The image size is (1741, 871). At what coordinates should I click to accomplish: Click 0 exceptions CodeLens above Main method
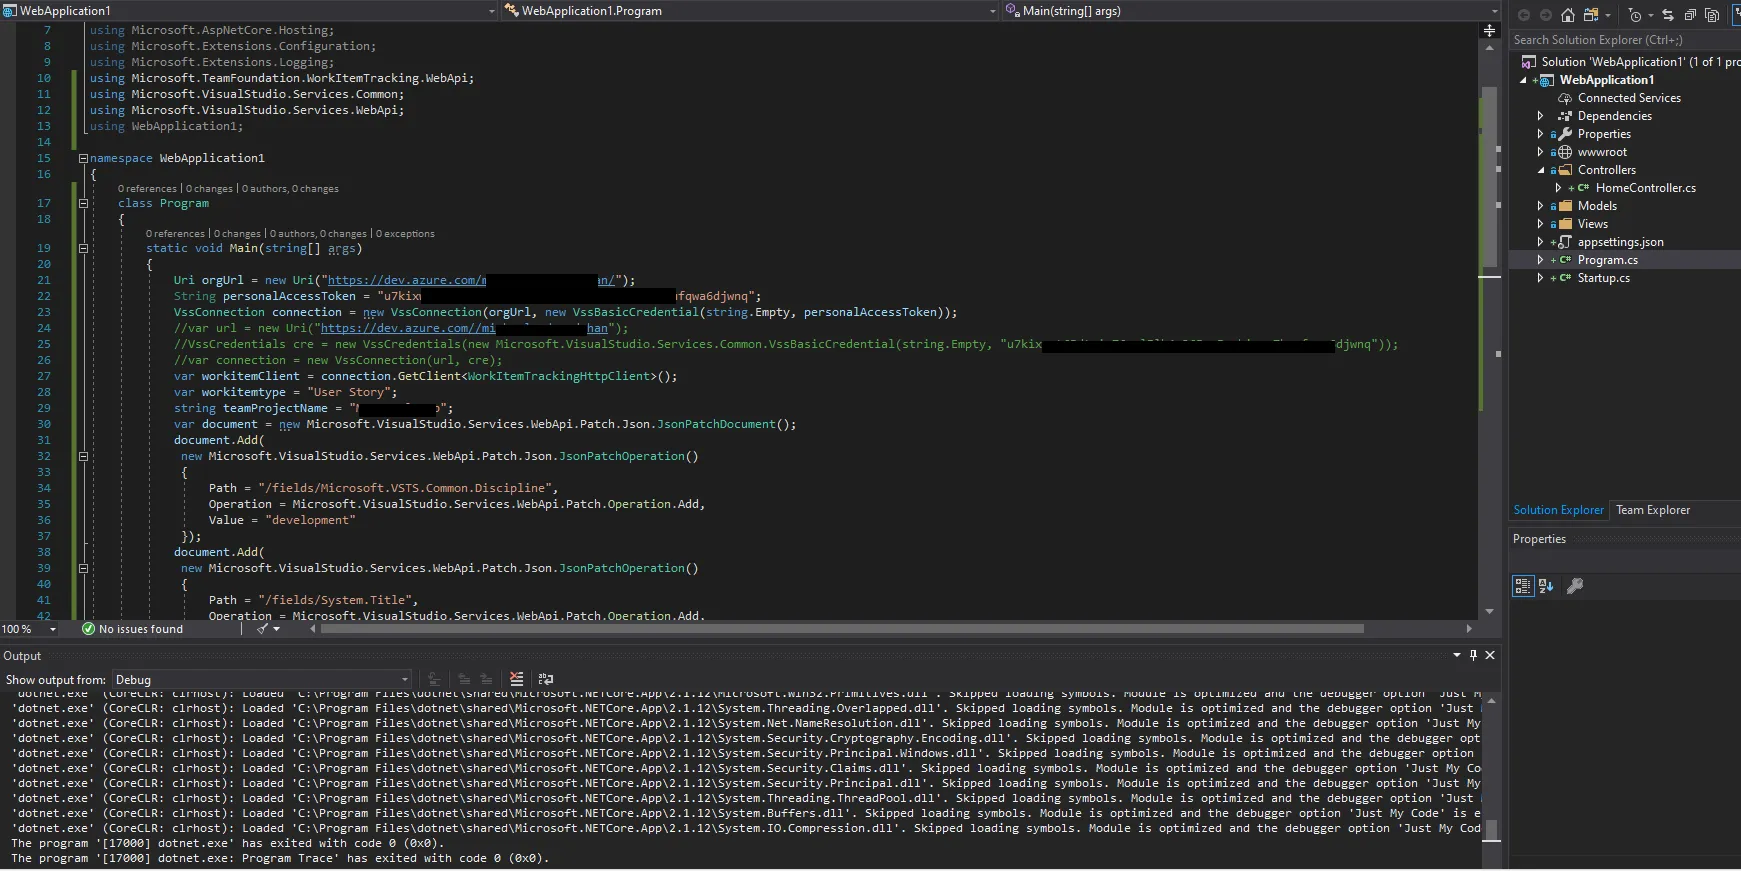[x=405, y=233]
